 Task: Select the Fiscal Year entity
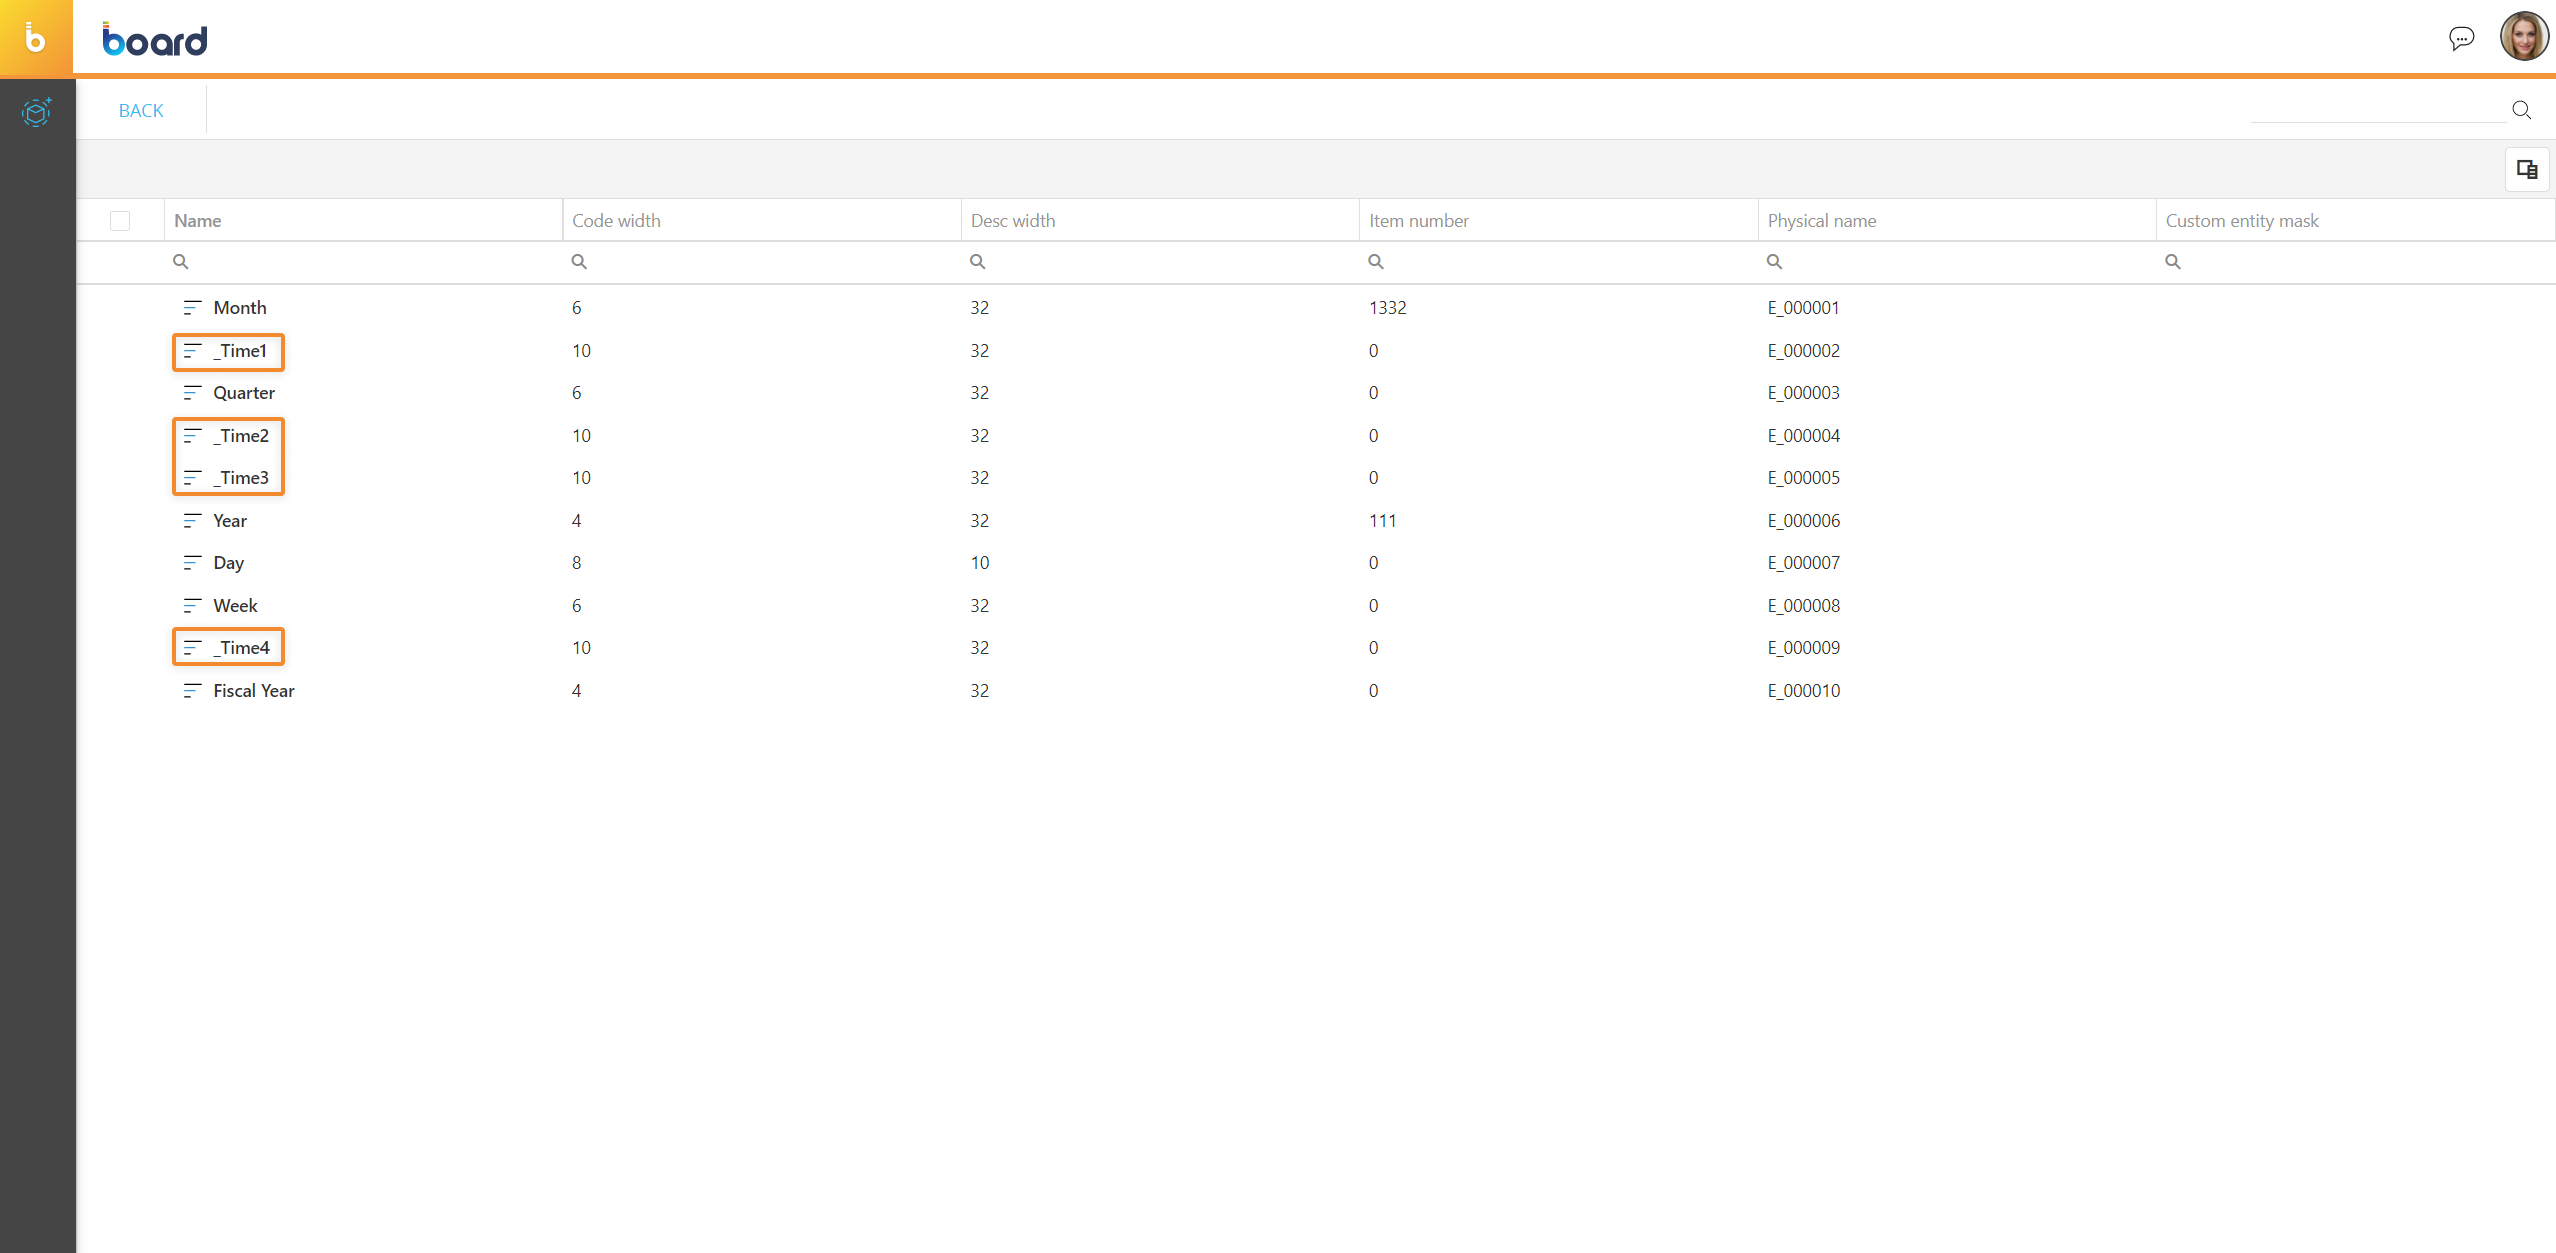pos(253,691)
